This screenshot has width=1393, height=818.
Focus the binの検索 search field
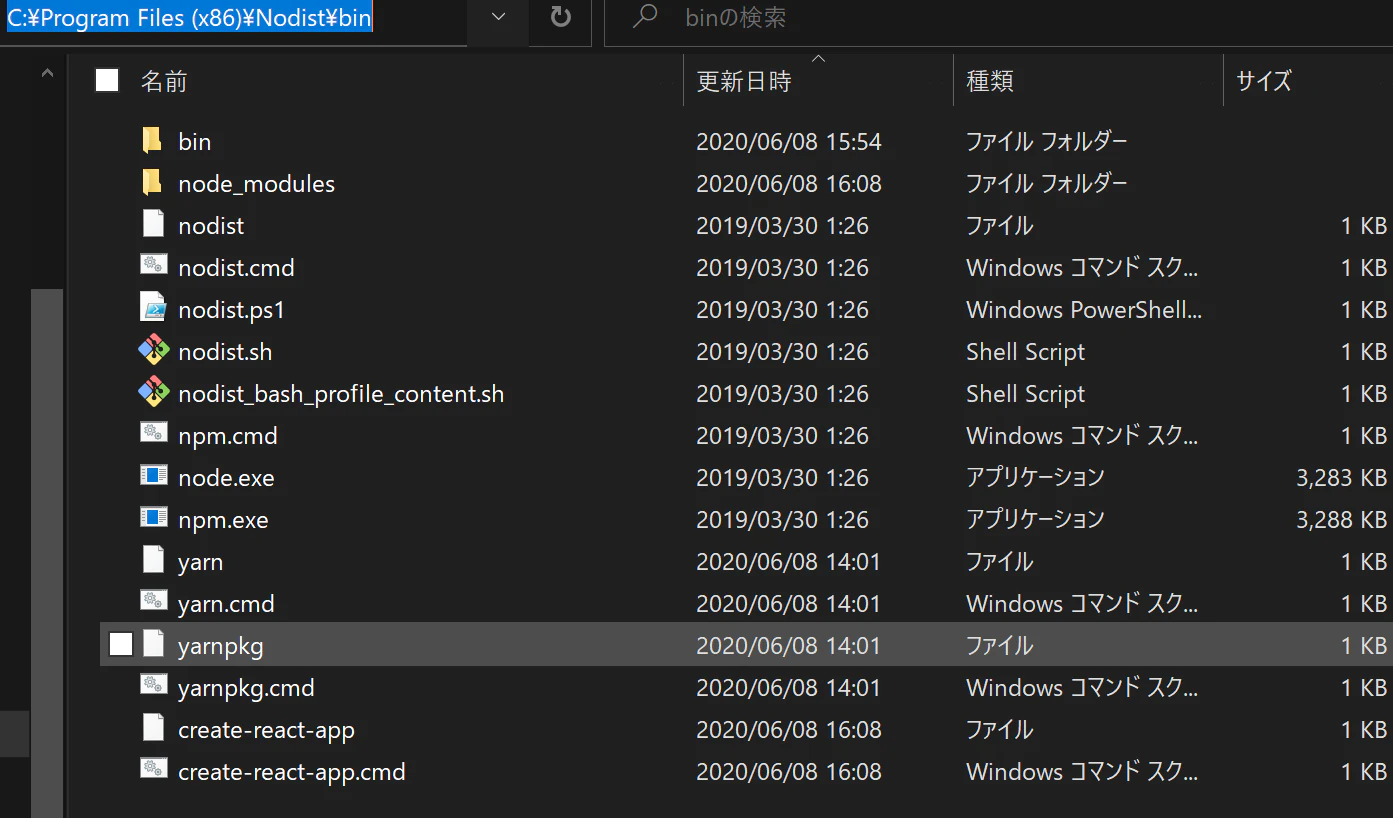[1000, 19]
